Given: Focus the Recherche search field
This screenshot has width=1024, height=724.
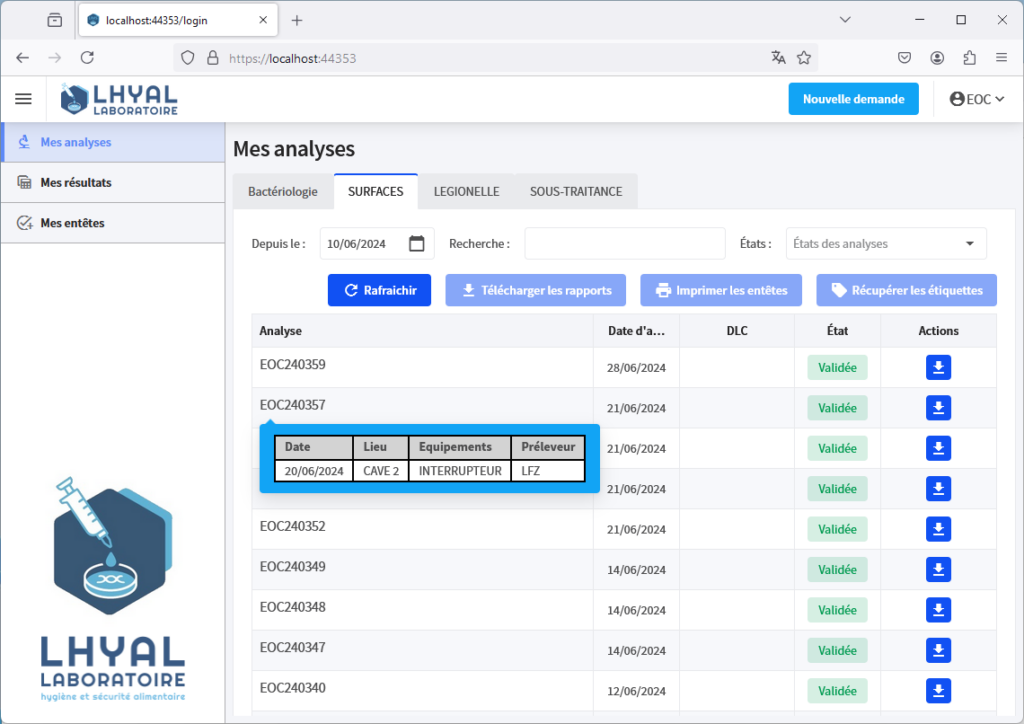Looking at the screenshot, I should 625,244.
